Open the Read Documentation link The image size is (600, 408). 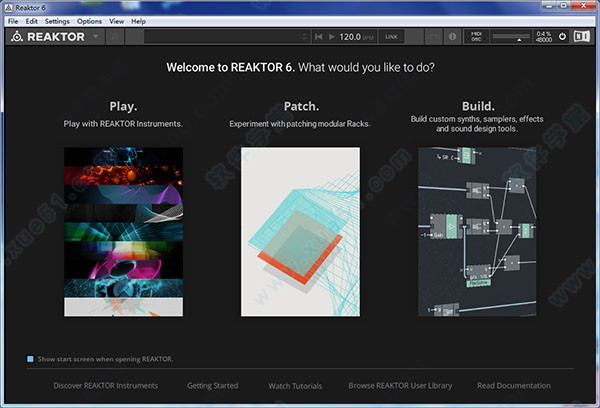pyautogui.click(x=514, y=386)
